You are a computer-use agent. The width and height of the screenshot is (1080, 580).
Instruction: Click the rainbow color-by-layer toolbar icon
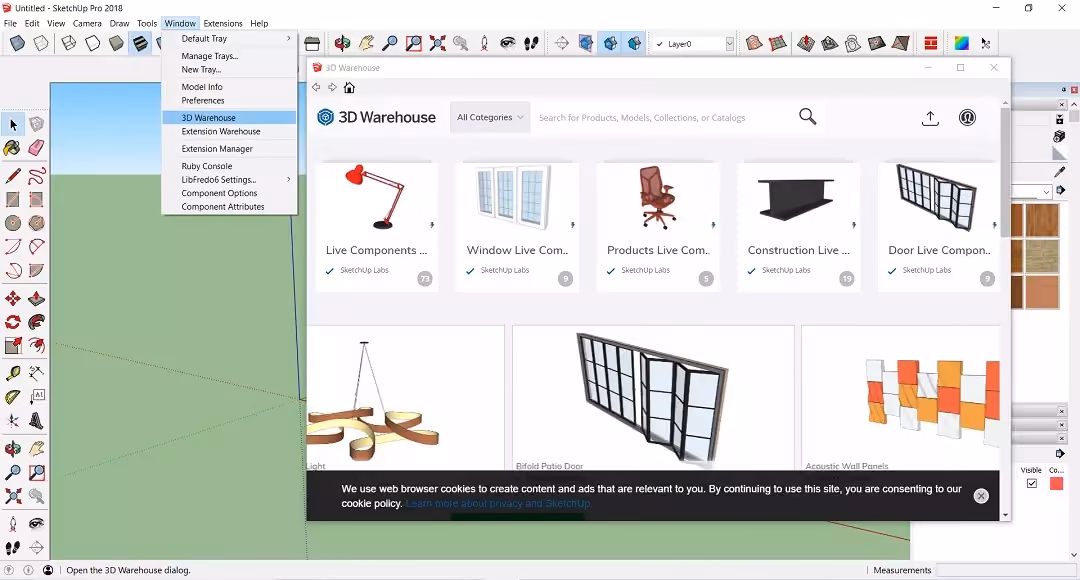(962, 43)
